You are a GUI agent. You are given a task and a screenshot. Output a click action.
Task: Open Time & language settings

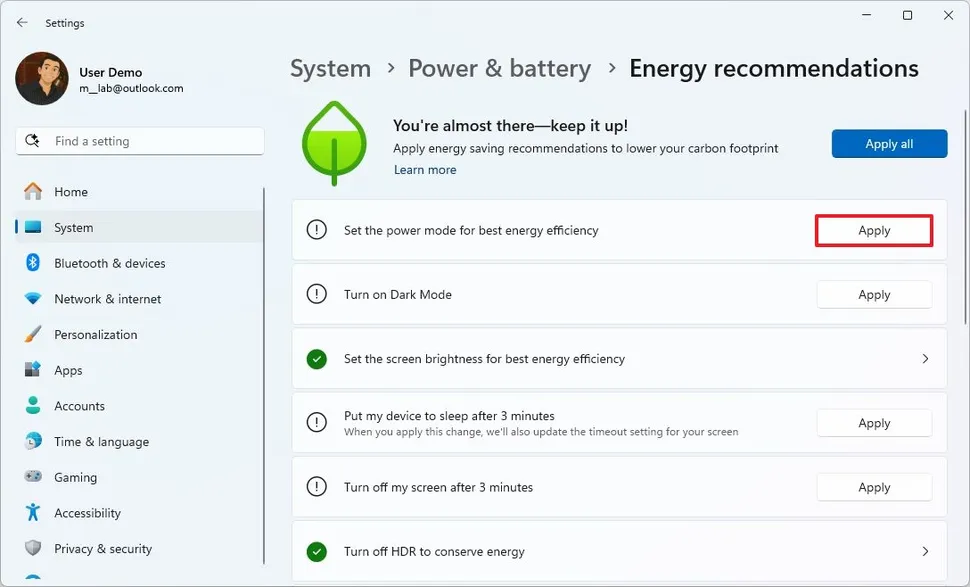click(x=31, y=441)
